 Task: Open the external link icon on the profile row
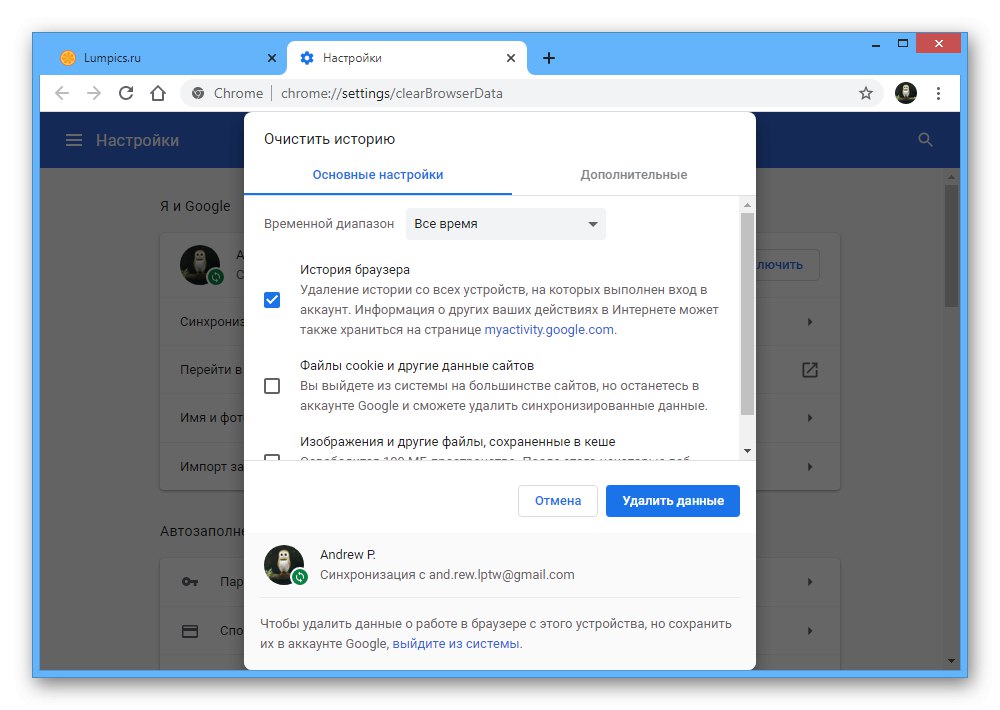coord(812,370)
